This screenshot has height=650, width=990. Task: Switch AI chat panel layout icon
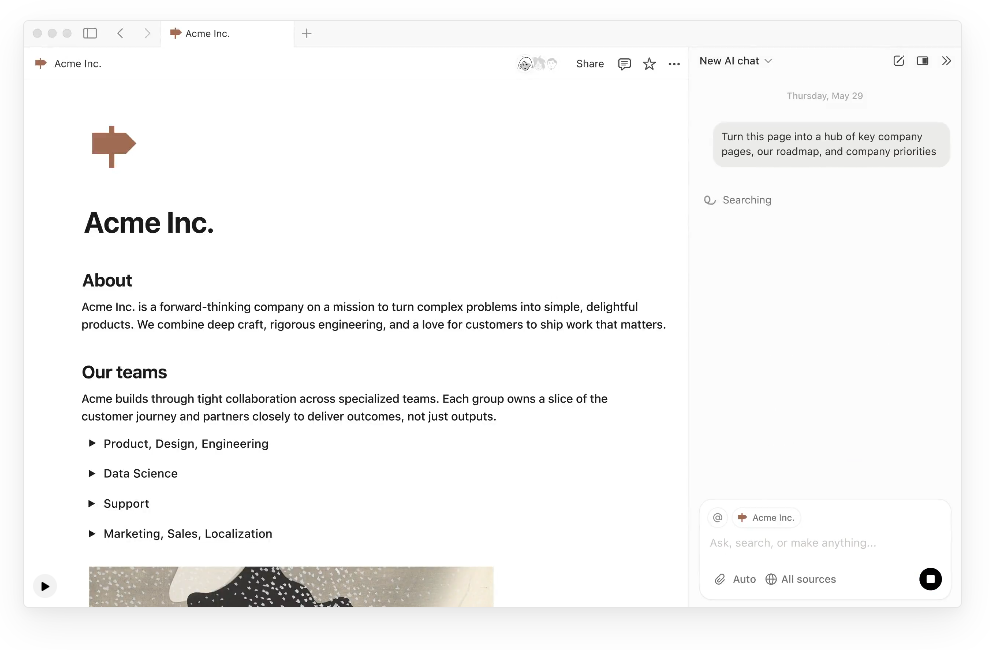pos(922,61)
